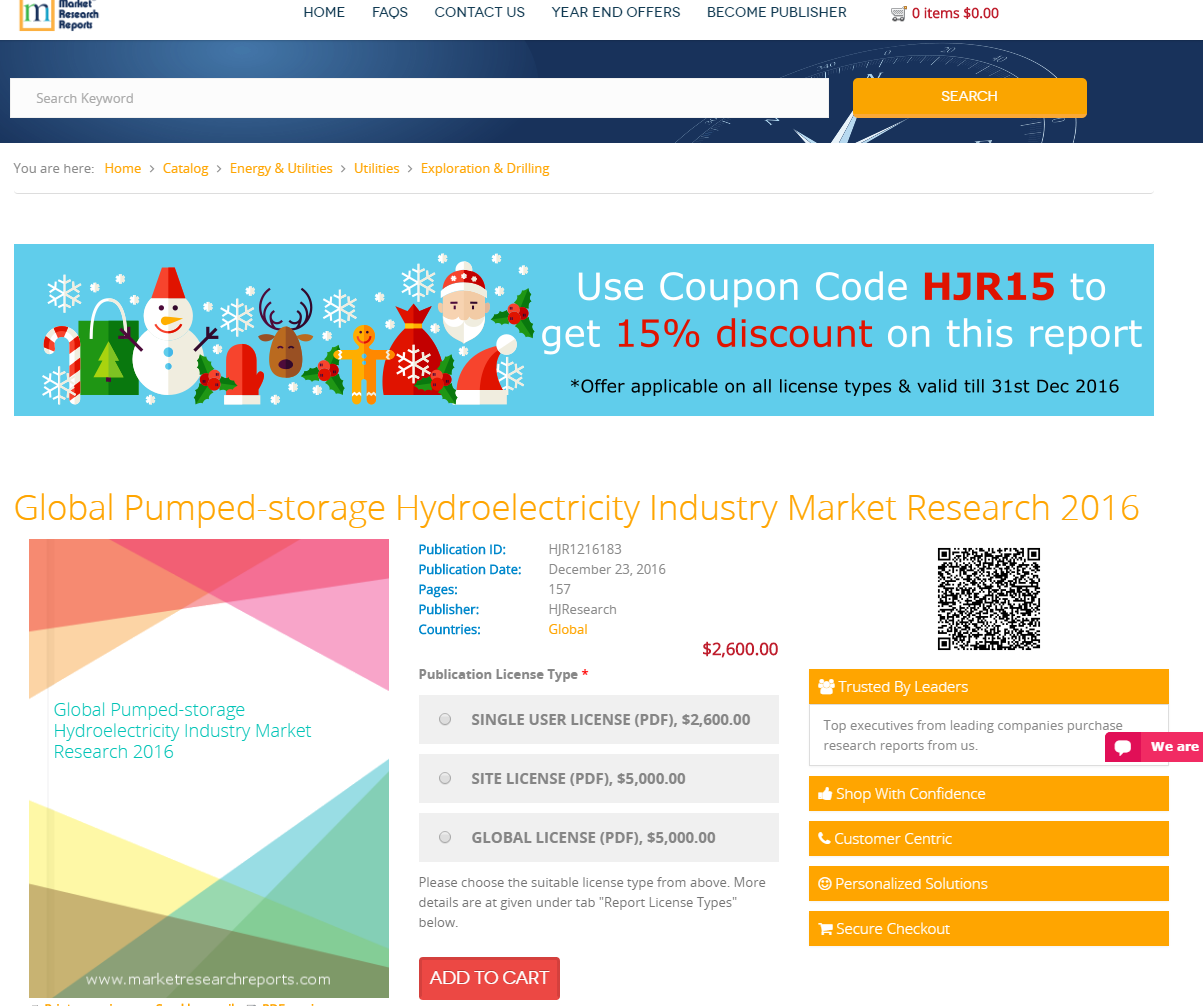Image resolution: width=1203 pixels, height=1006 pixels.
Task: Click the Utilities breadcrumb link
Action: [x=377, y=168]
